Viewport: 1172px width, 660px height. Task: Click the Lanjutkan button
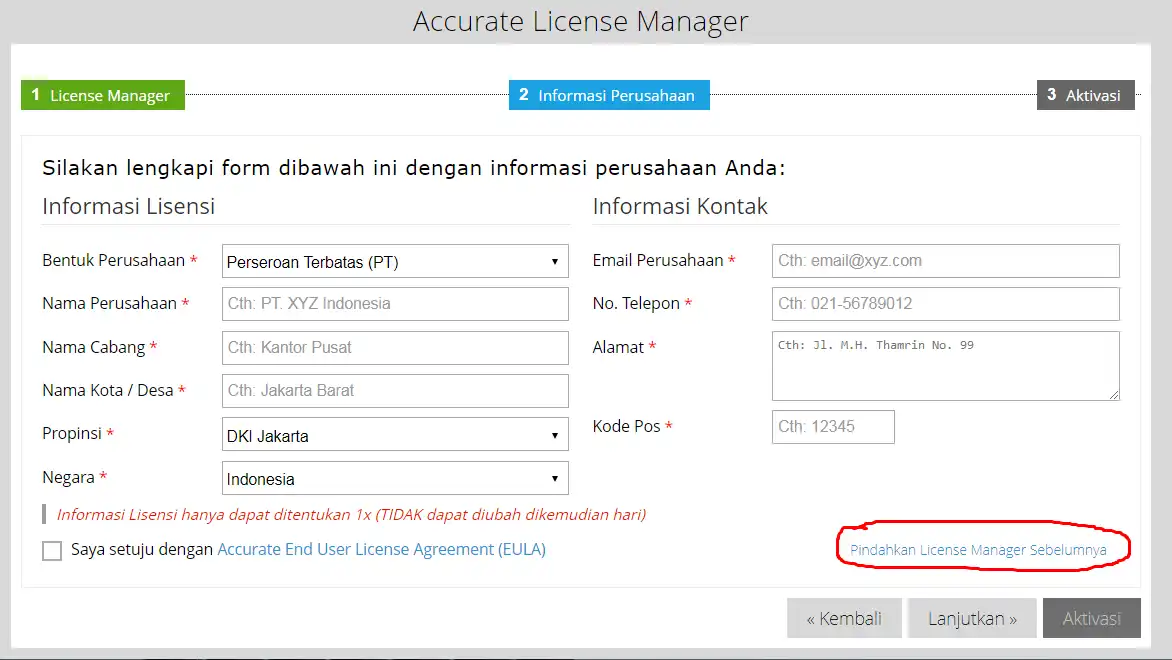[x=972, y=618]
